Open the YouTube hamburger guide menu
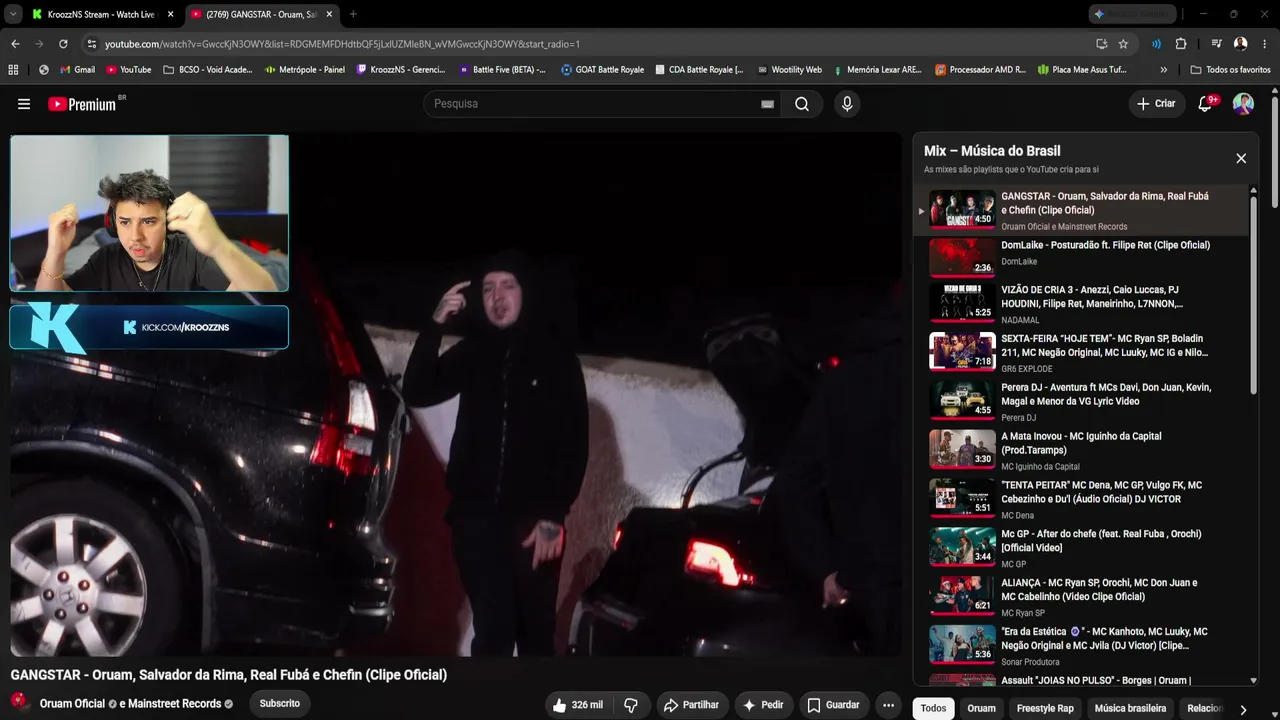 click(x=24, y=104)
